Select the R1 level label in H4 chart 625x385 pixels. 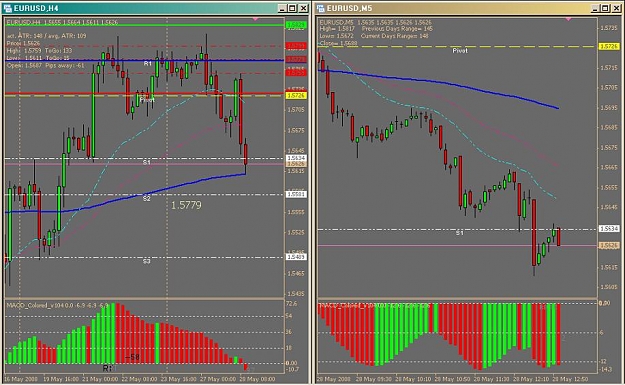[x=147, y=63]
